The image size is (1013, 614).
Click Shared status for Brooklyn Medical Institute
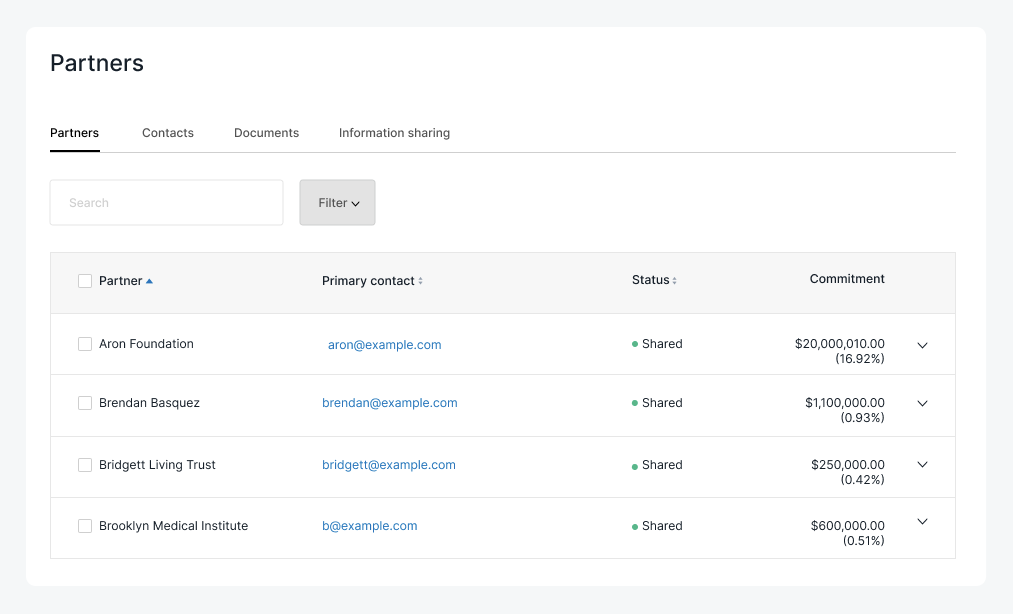tap(657, 526)
